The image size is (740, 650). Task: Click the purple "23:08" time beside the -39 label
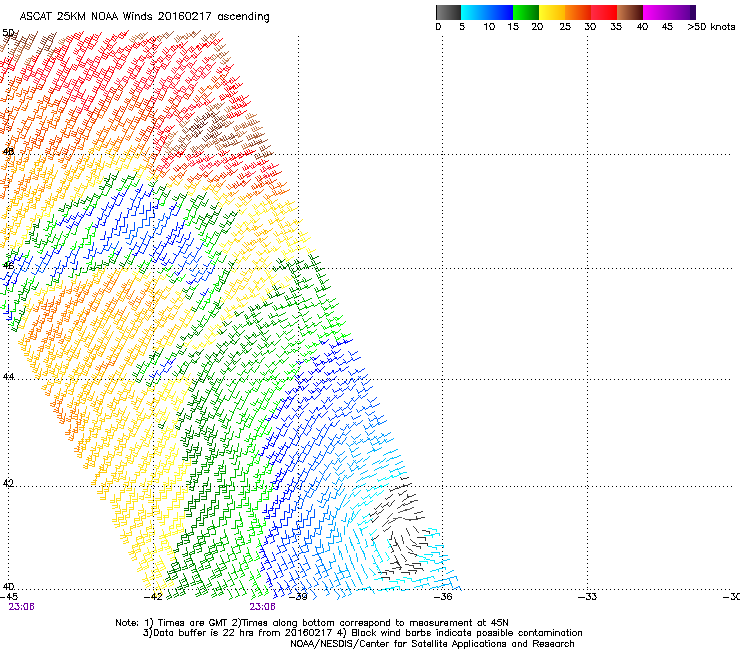click(262, 607)
